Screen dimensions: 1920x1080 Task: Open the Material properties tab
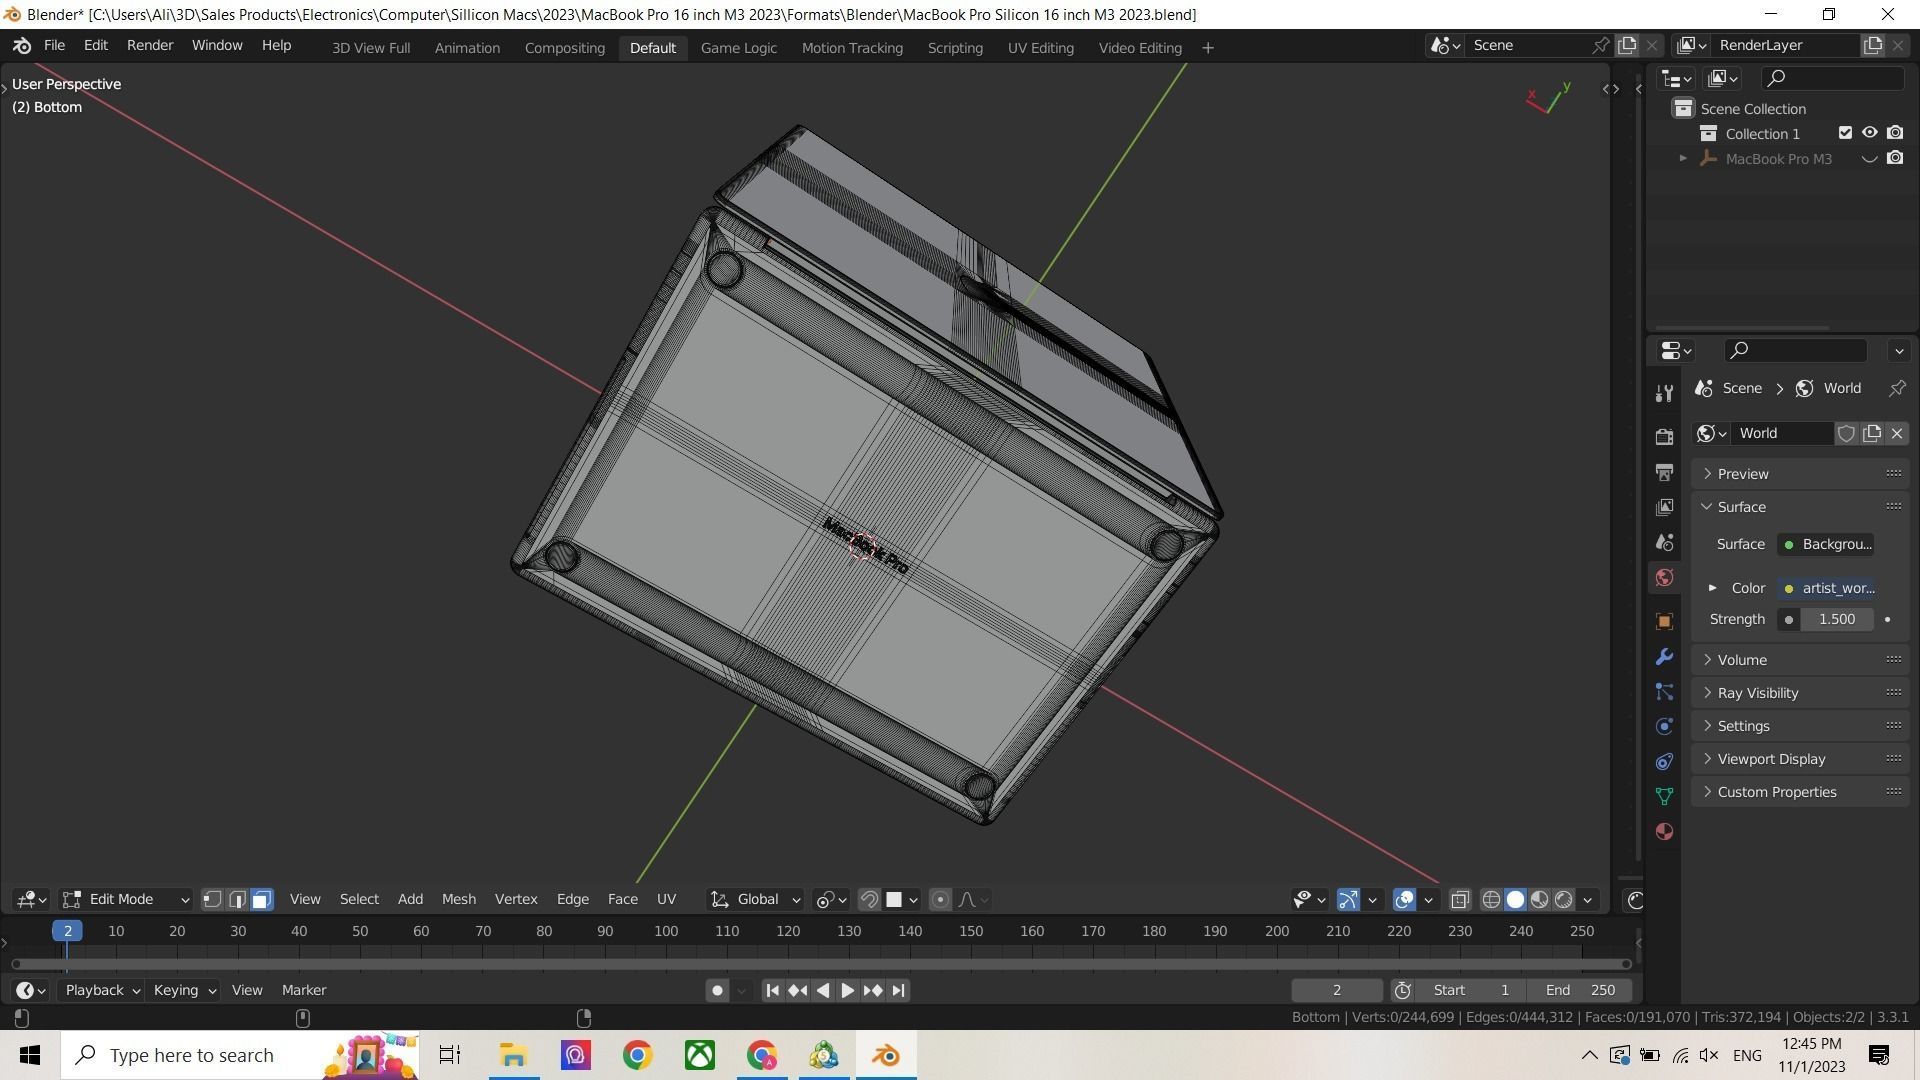pyautogui.click(x=1664, y=832)
